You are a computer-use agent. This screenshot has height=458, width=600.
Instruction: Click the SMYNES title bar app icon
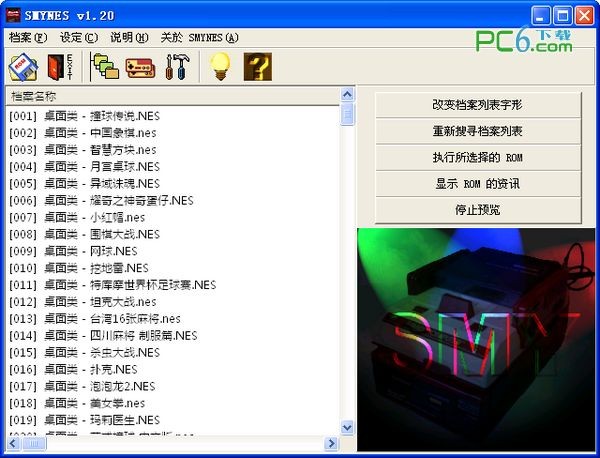[13, 15]
